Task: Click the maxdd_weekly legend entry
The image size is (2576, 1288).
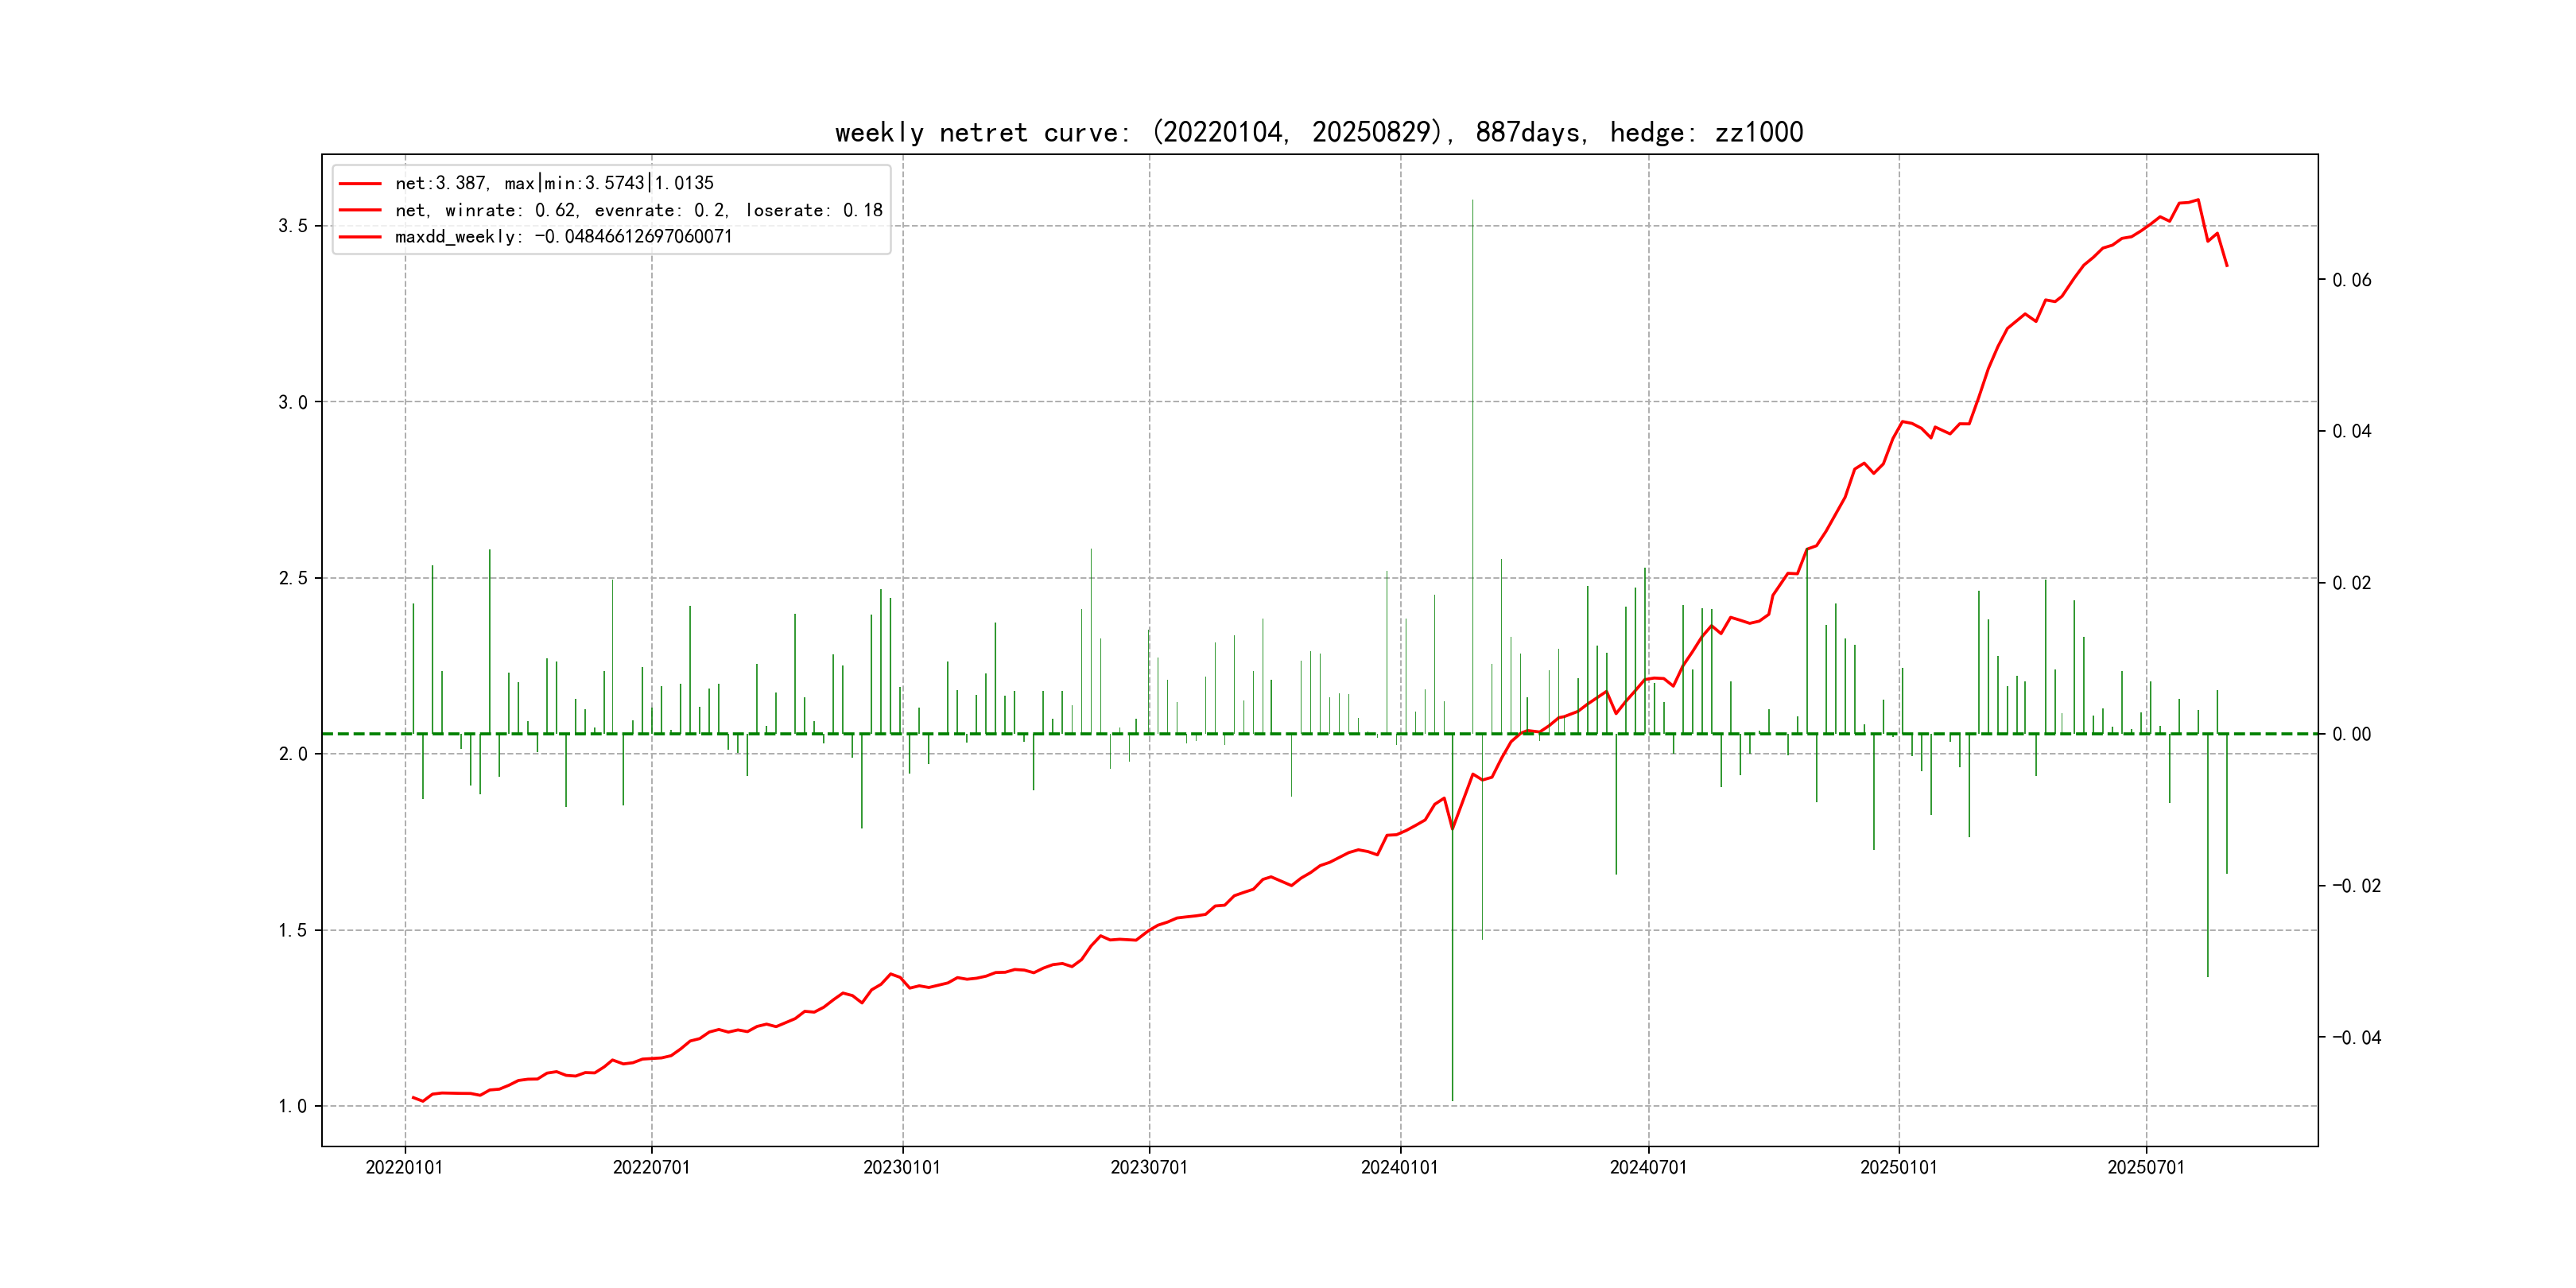Action: click(x=563, y=237)
